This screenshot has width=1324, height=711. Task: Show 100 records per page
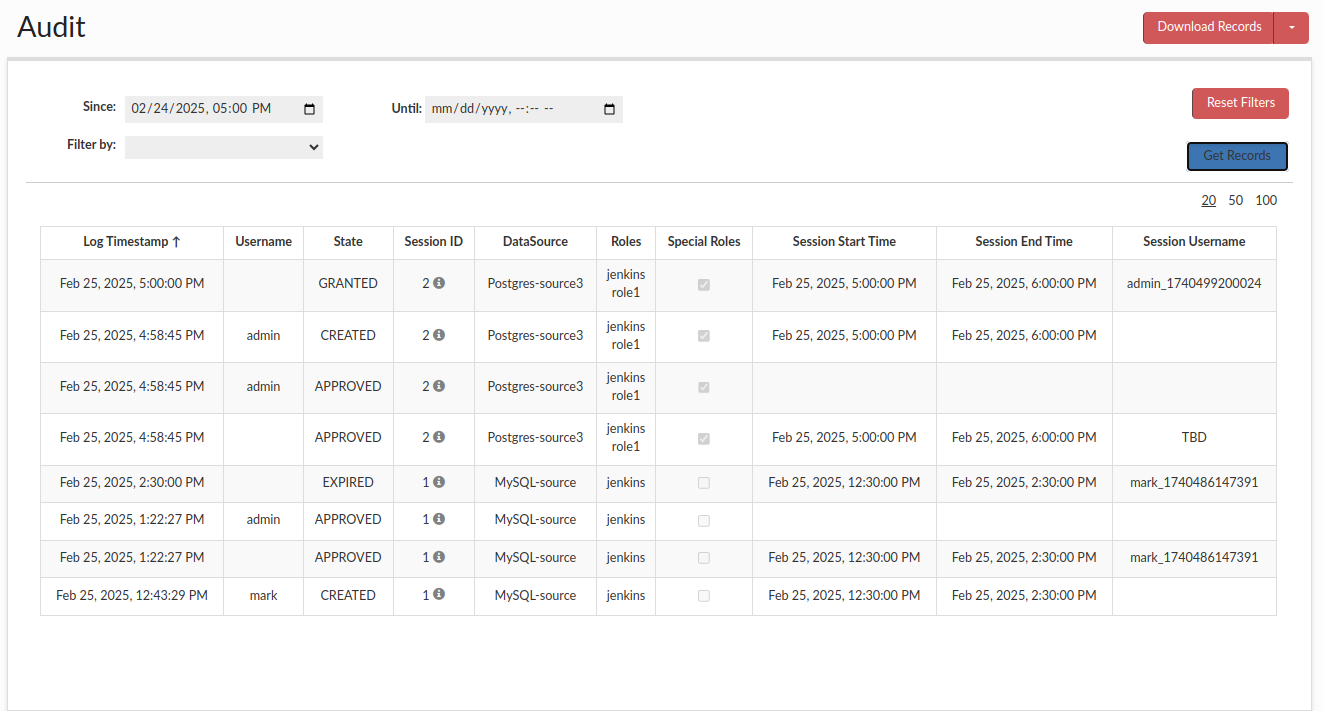coord(1266,200)
